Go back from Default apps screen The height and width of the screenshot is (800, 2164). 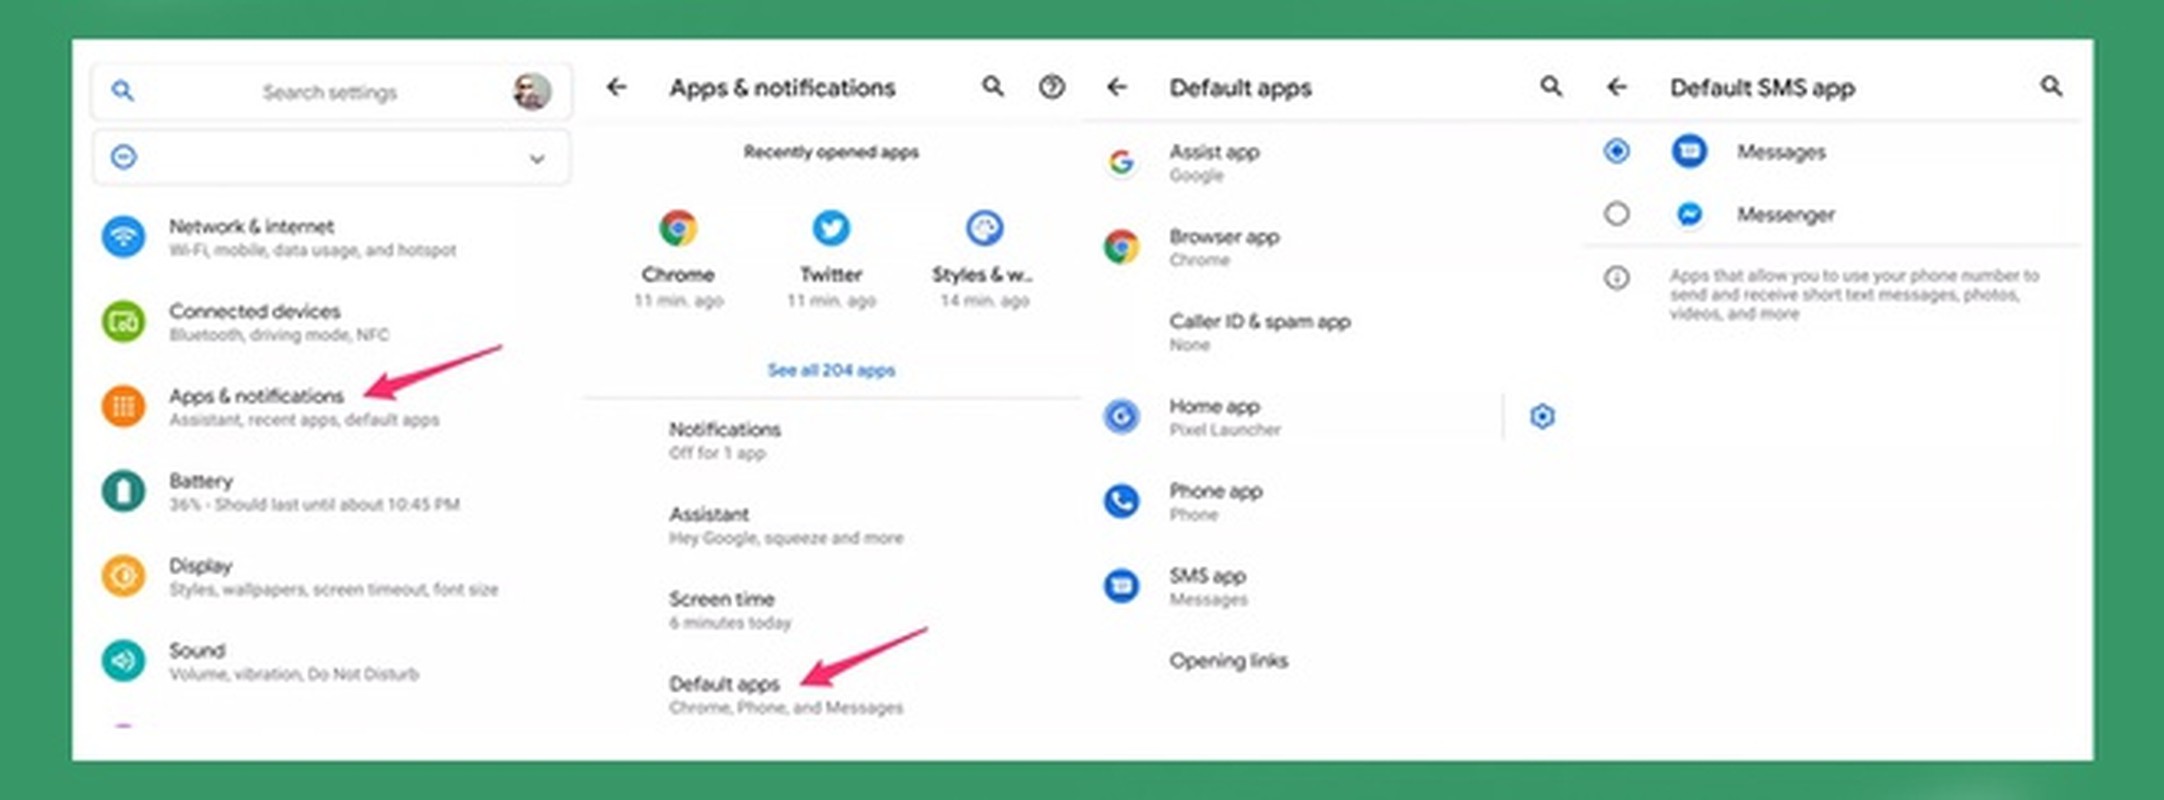pyautogui.click(x=1117, y=87)
